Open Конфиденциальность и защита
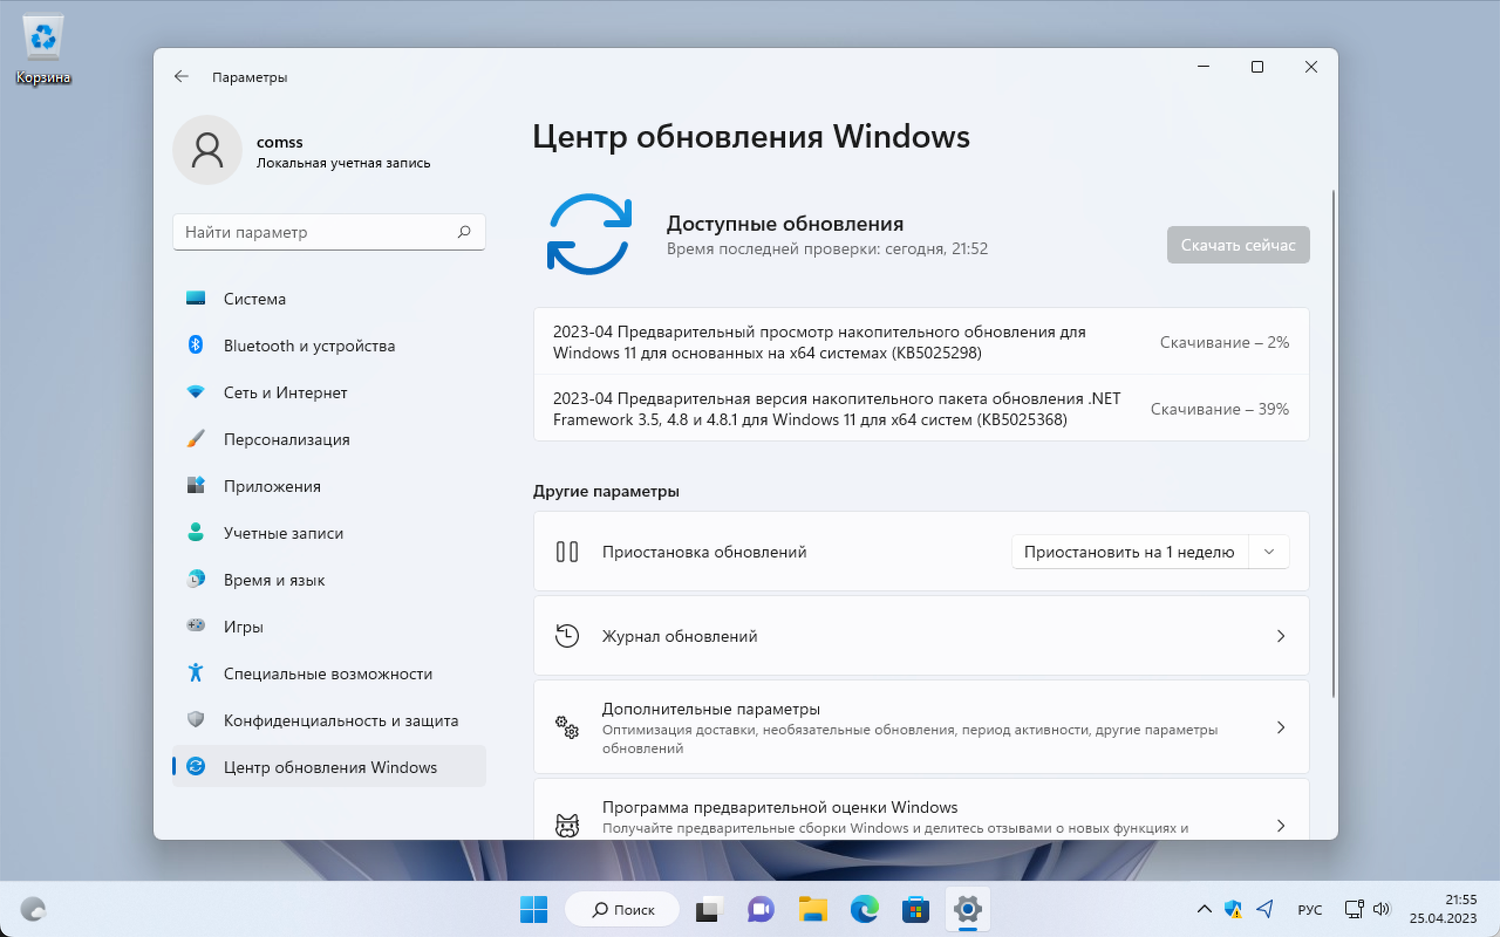The height and width of the screenshot is (937, 1500). [329, 721]
